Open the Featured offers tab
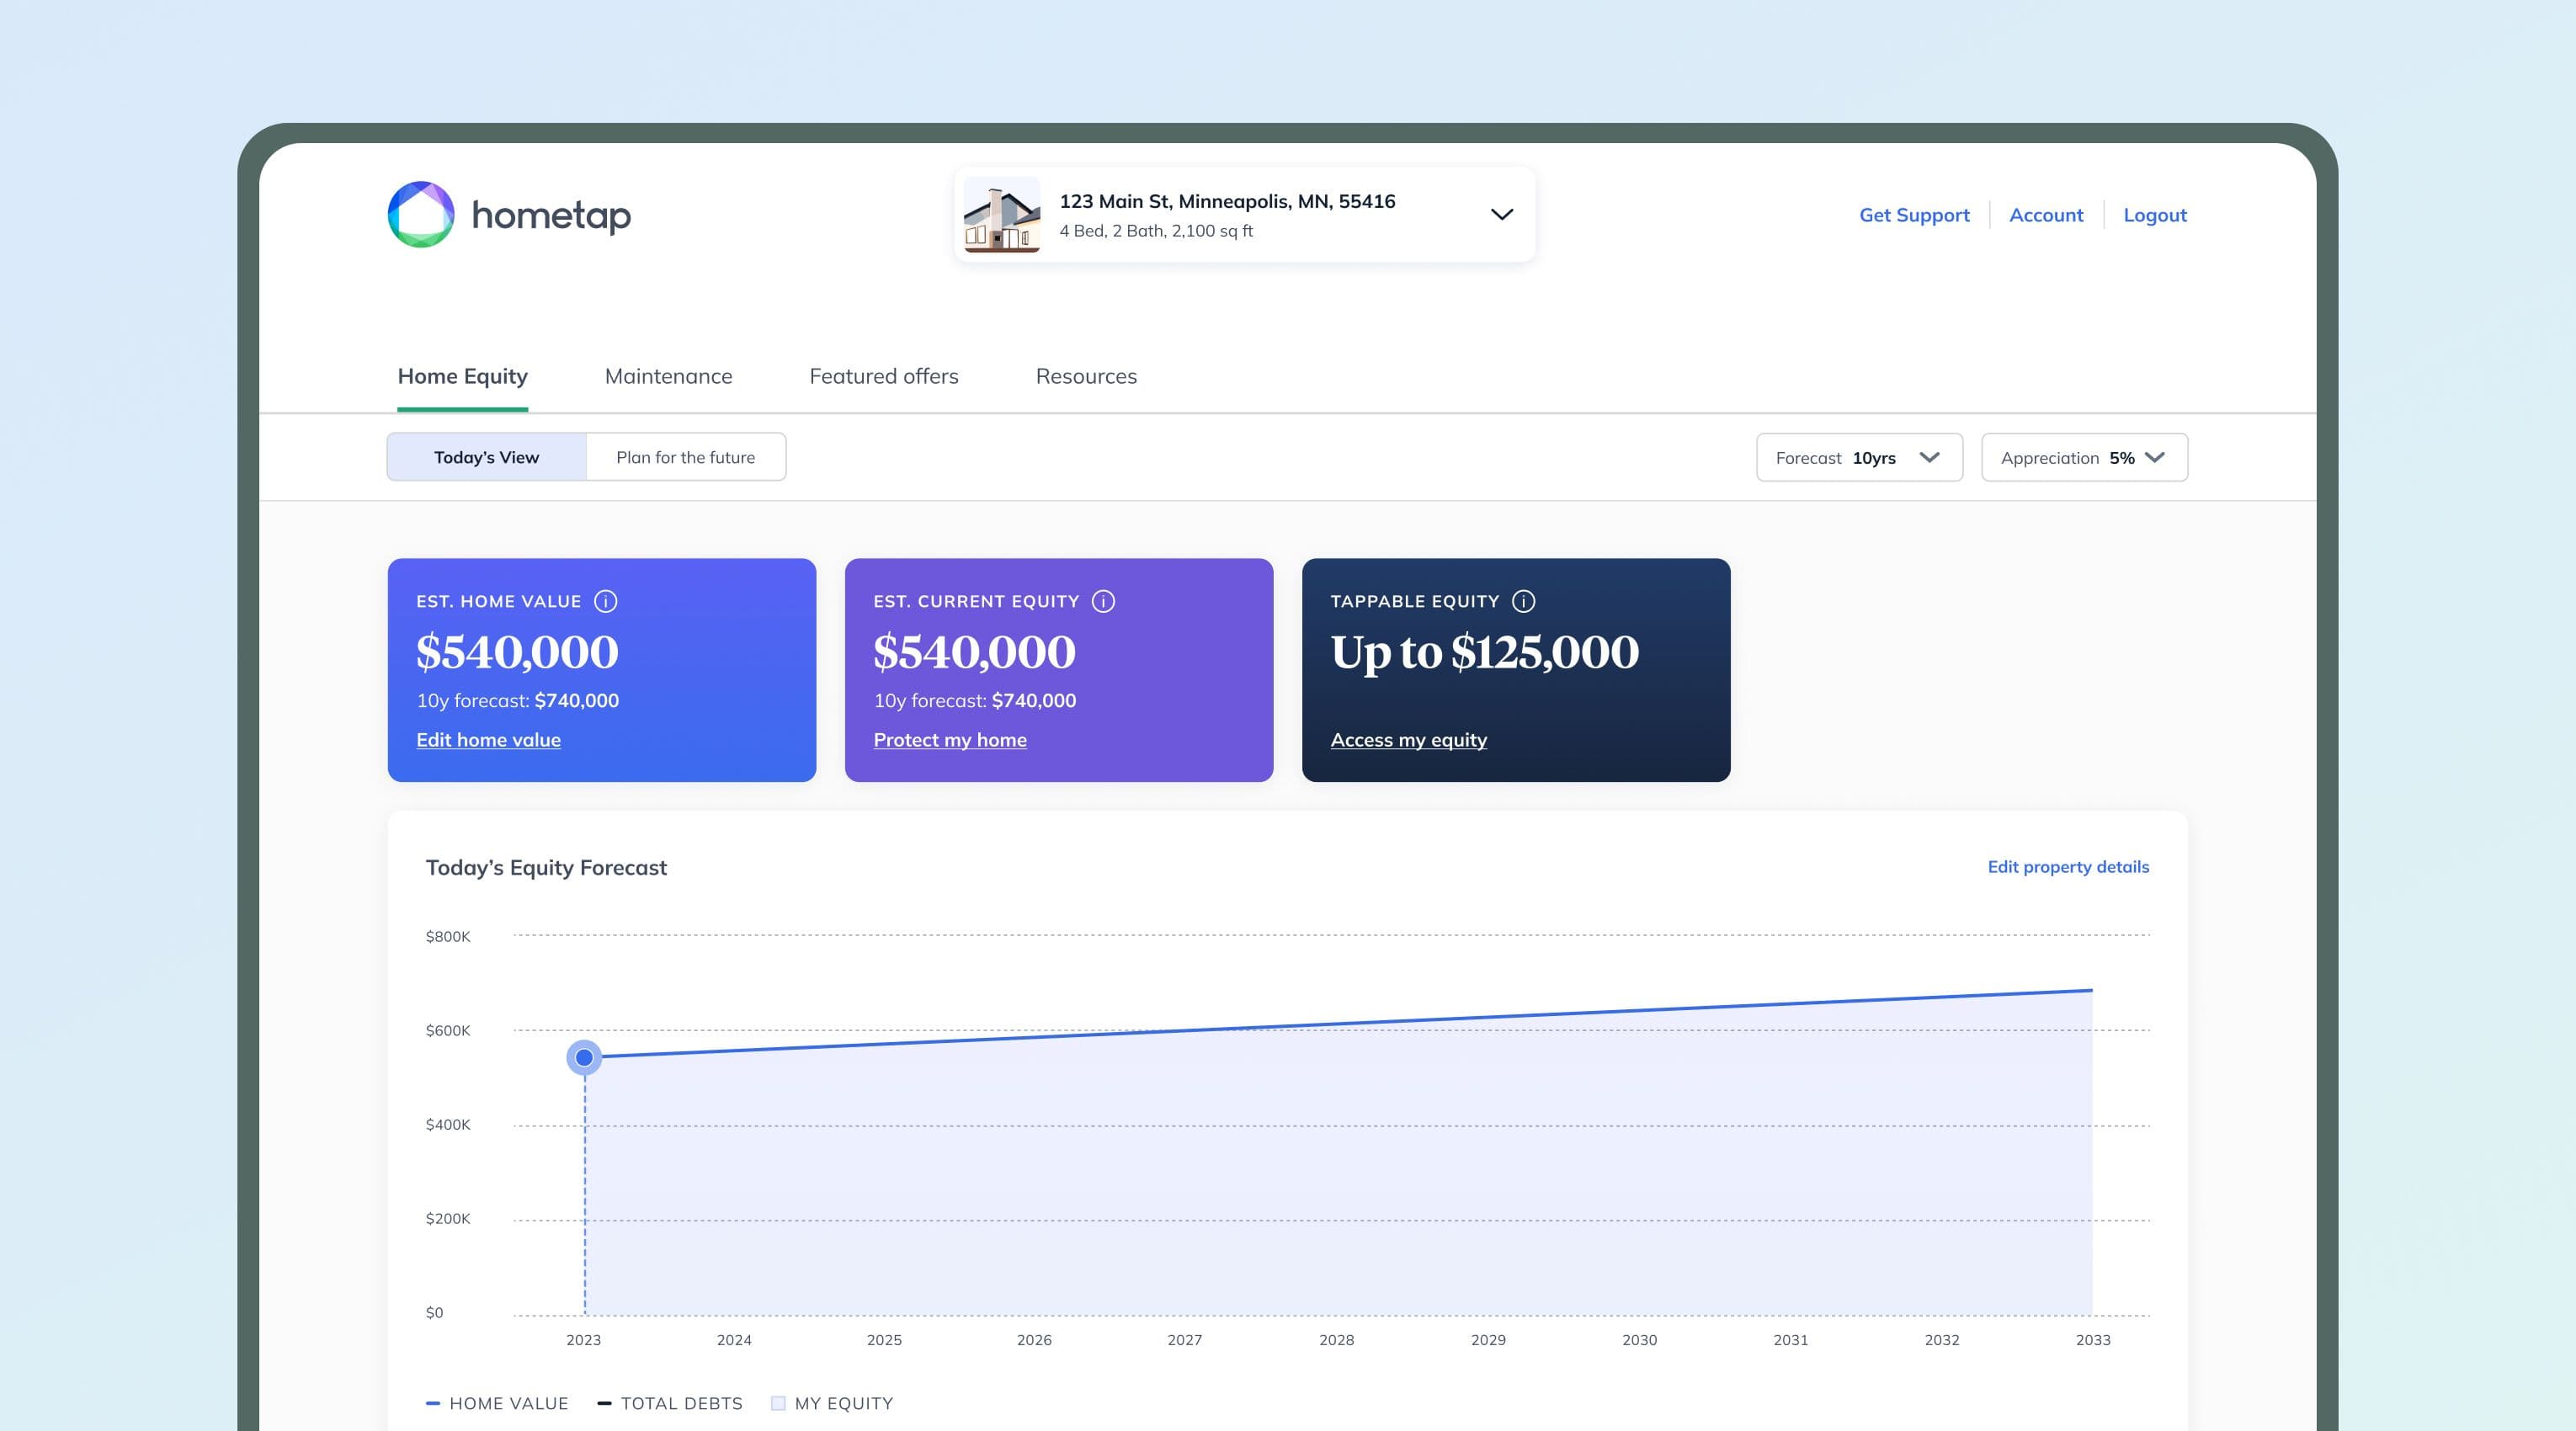Image resolution: width=2576 pixels, height=1431 pixels. point(883,376)
